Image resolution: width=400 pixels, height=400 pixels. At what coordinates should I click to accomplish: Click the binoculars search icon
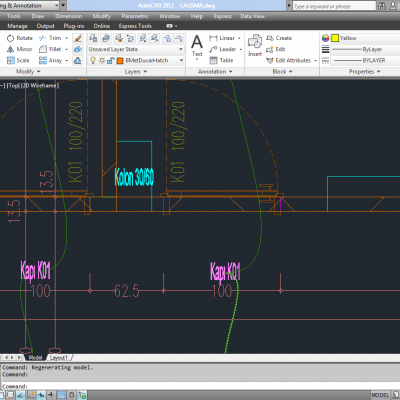382,6
